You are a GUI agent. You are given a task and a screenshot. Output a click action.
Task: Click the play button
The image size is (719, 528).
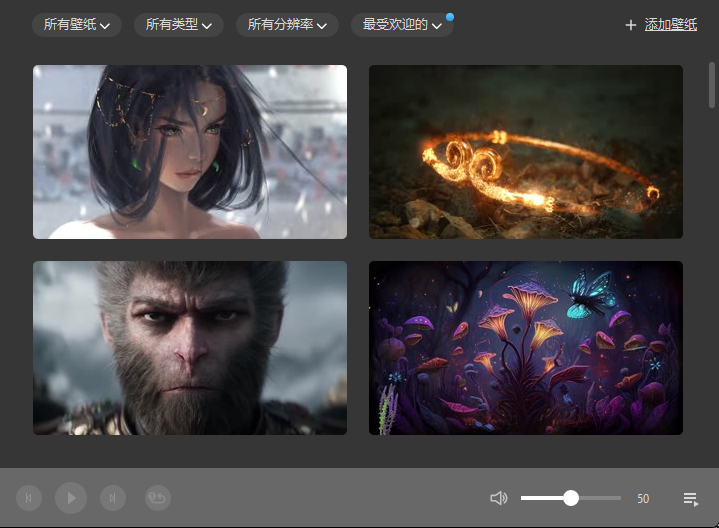(x=71, y=498)
